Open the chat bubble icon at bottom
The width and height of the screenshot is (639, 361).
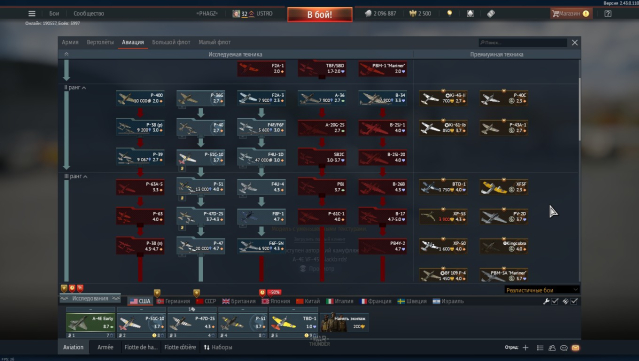coord(564,348)
